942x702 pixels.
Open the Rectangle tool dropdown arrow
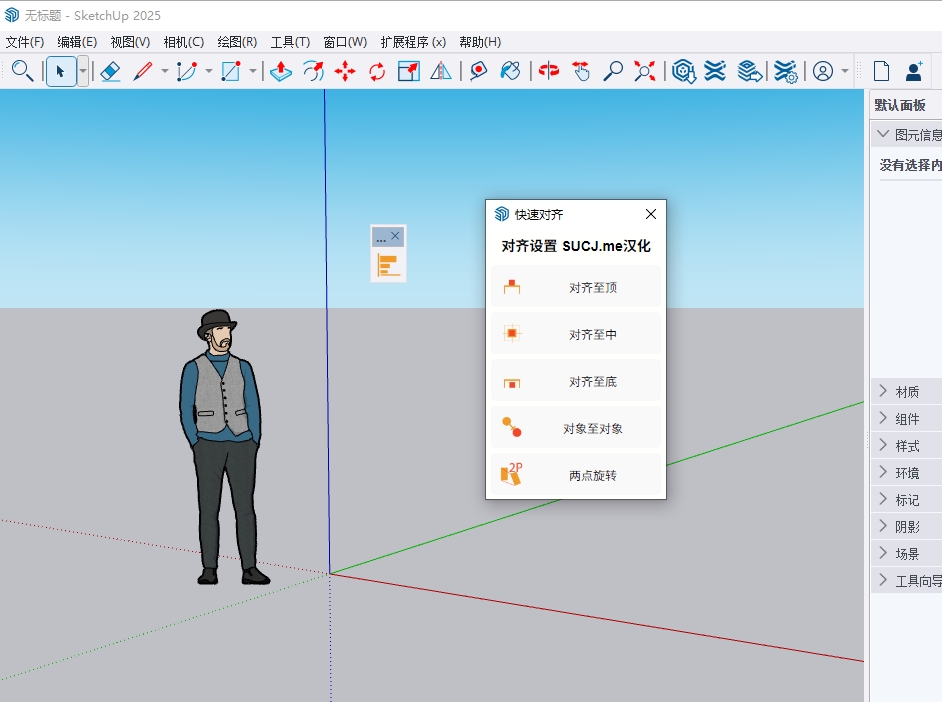253,71
